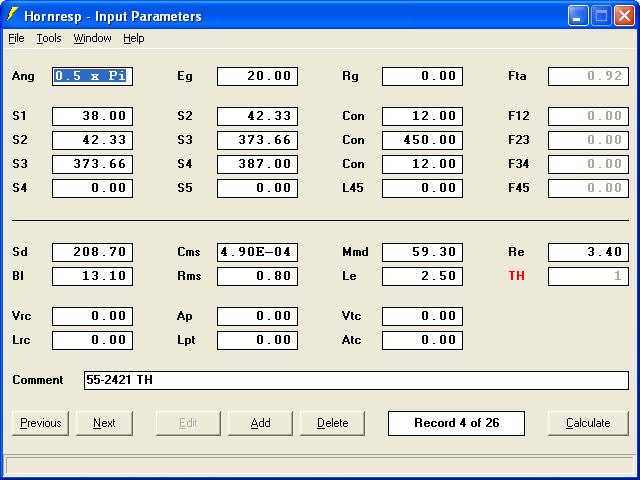
Task: Click the F23 field
Action: click(588, 140)
